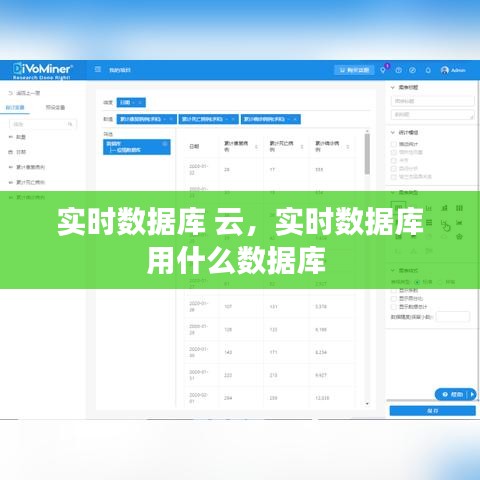
Task: Open dropdown on 累计死亡病例(求和) value tag
Action: click(x=227, y=119)
